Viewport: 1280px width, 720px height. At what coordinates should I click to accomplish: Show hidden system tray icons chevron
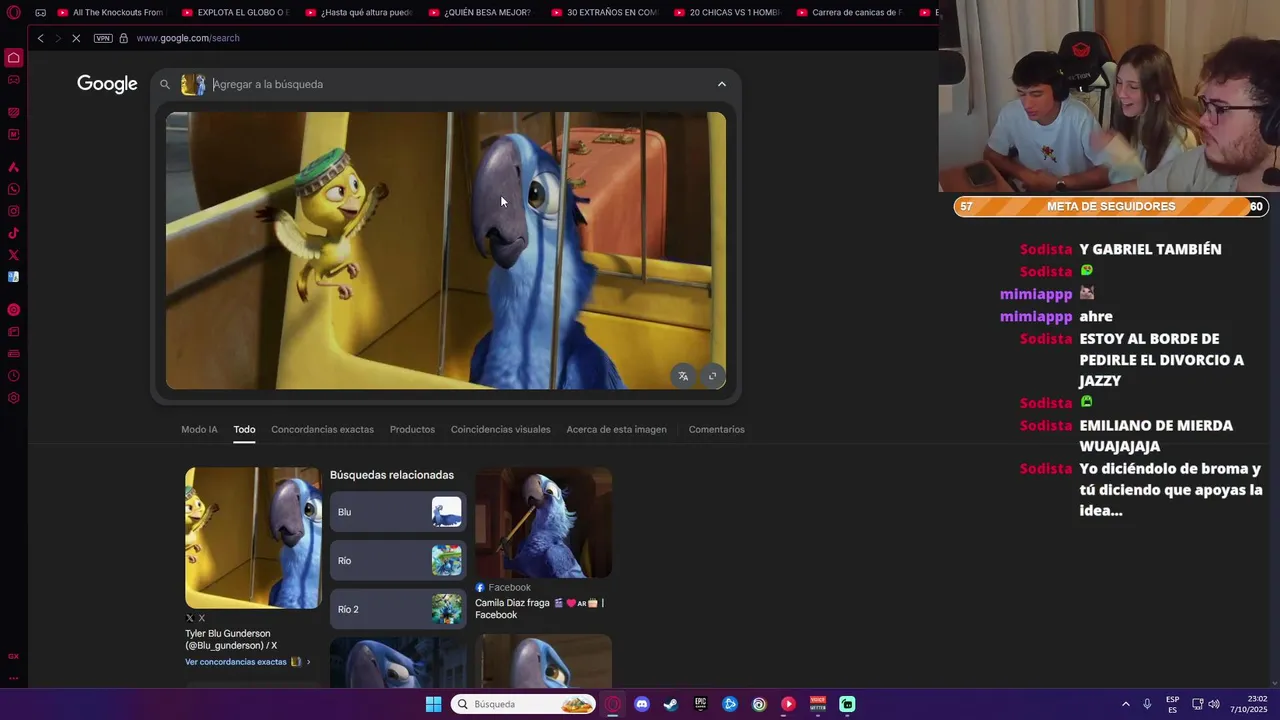click(1126, 704)
